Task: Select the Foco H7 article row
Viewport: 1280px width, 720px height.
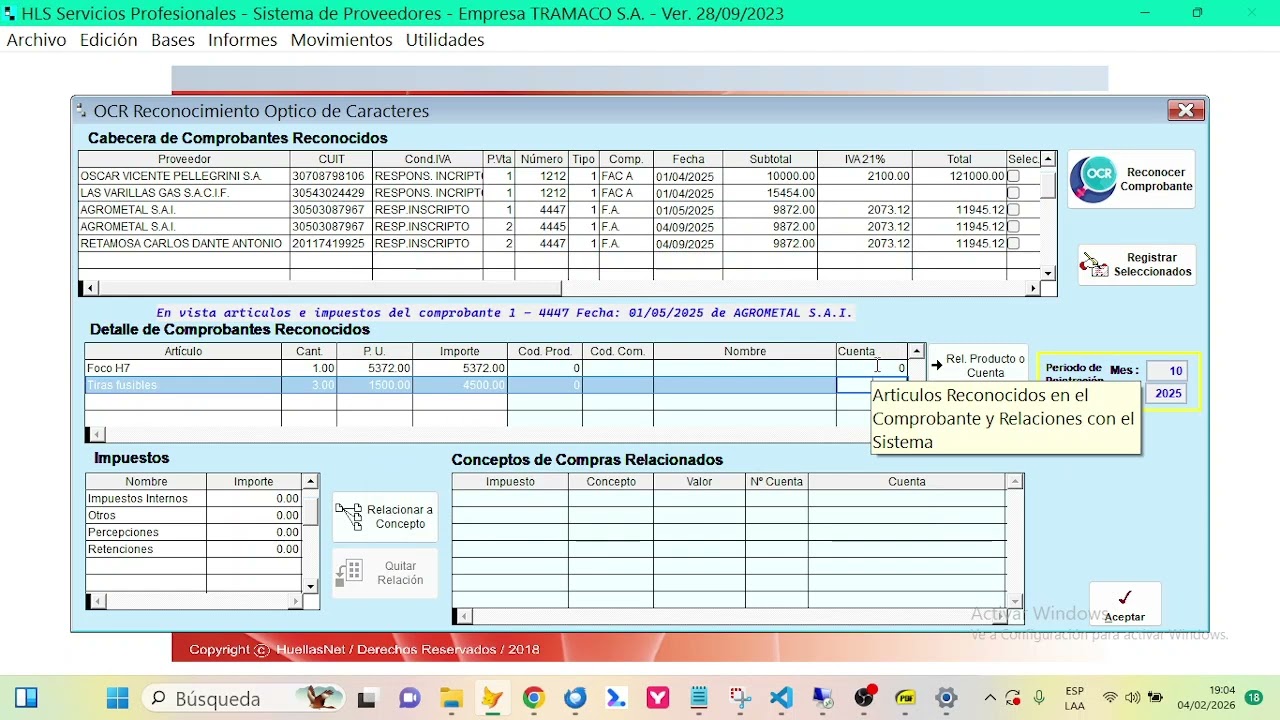Action: pyautogui.click(x=496, y=368)
